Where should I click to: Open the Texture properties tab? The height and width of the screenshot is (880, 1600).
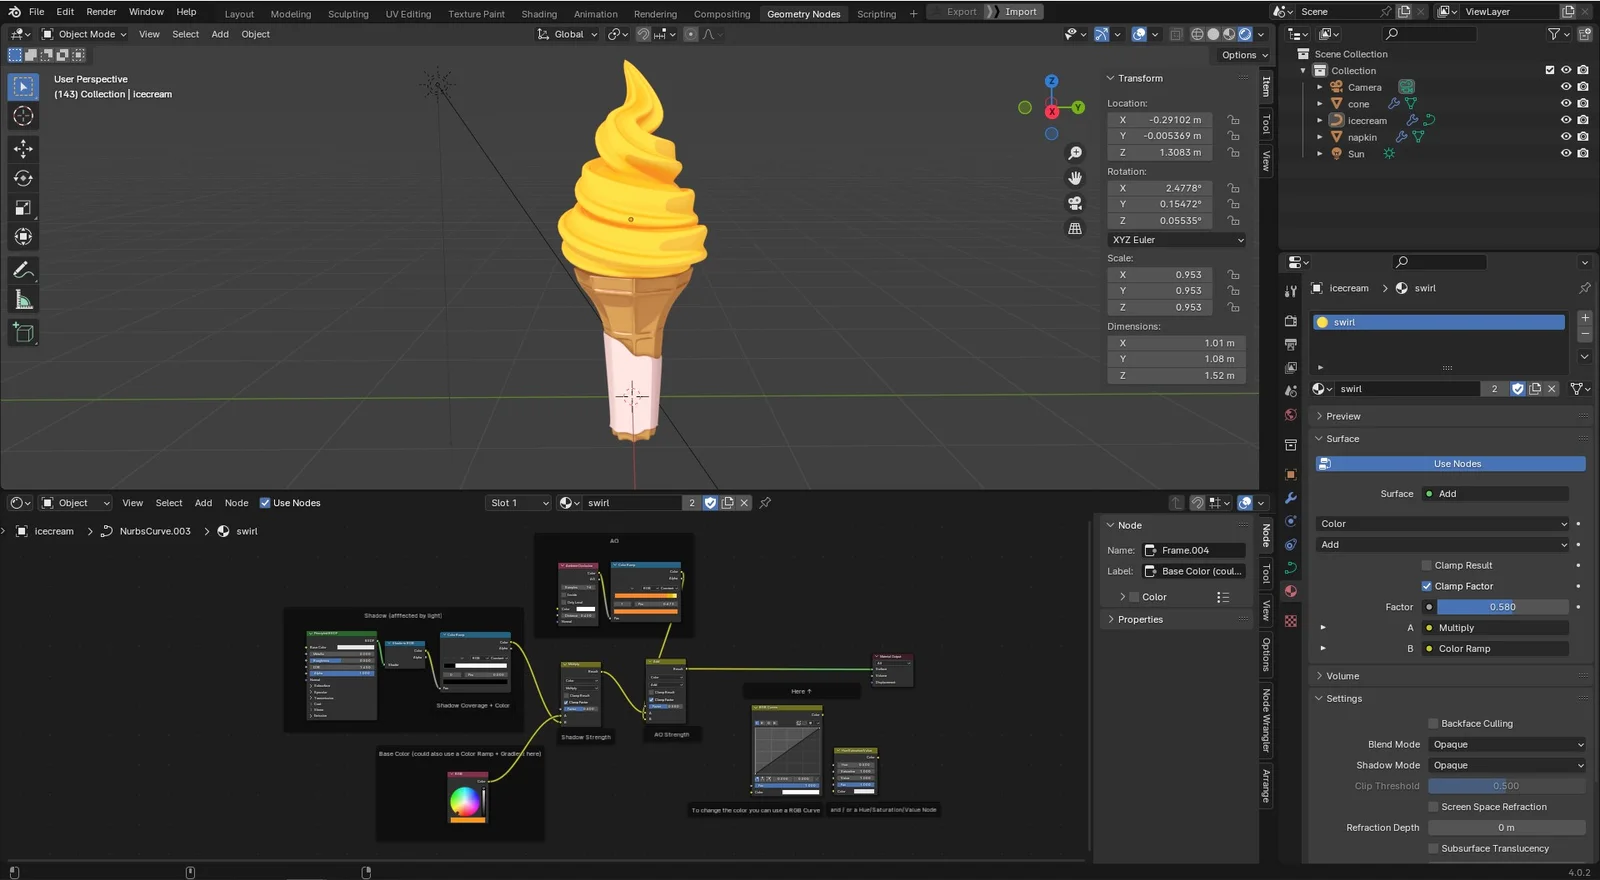1291,621
